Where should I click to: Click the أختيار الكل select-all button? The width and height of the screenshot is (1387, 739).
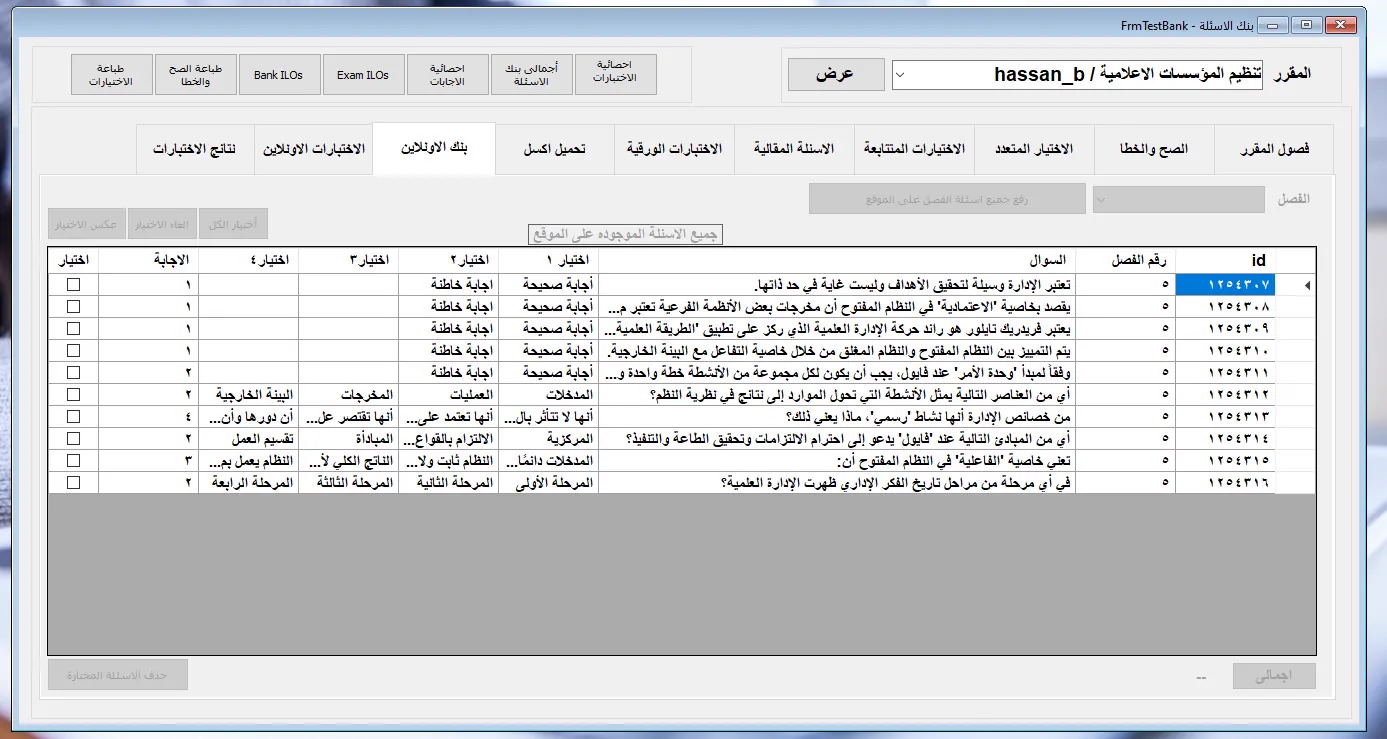coord(234,224)
